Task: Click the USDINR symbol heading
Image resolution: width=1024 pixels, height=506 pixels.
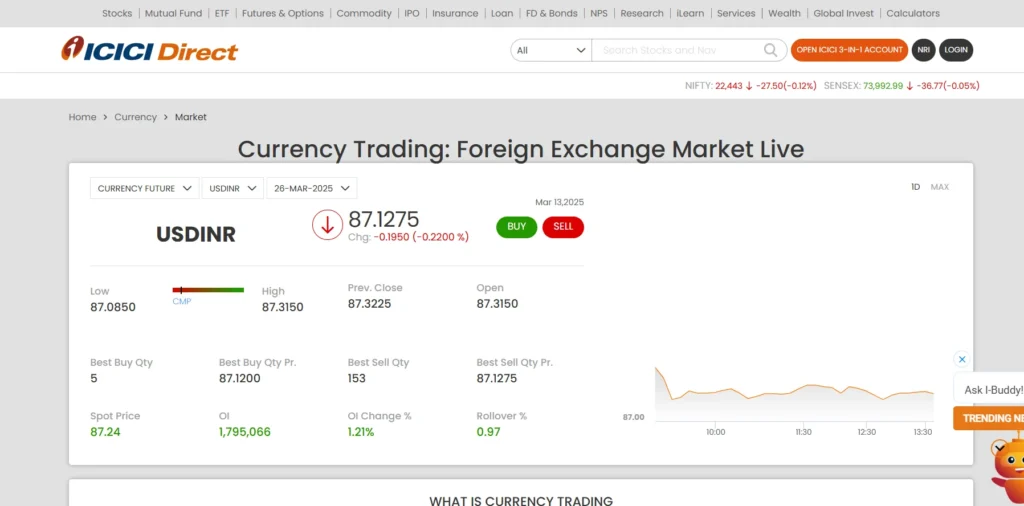Action: [x=196, y=234]
